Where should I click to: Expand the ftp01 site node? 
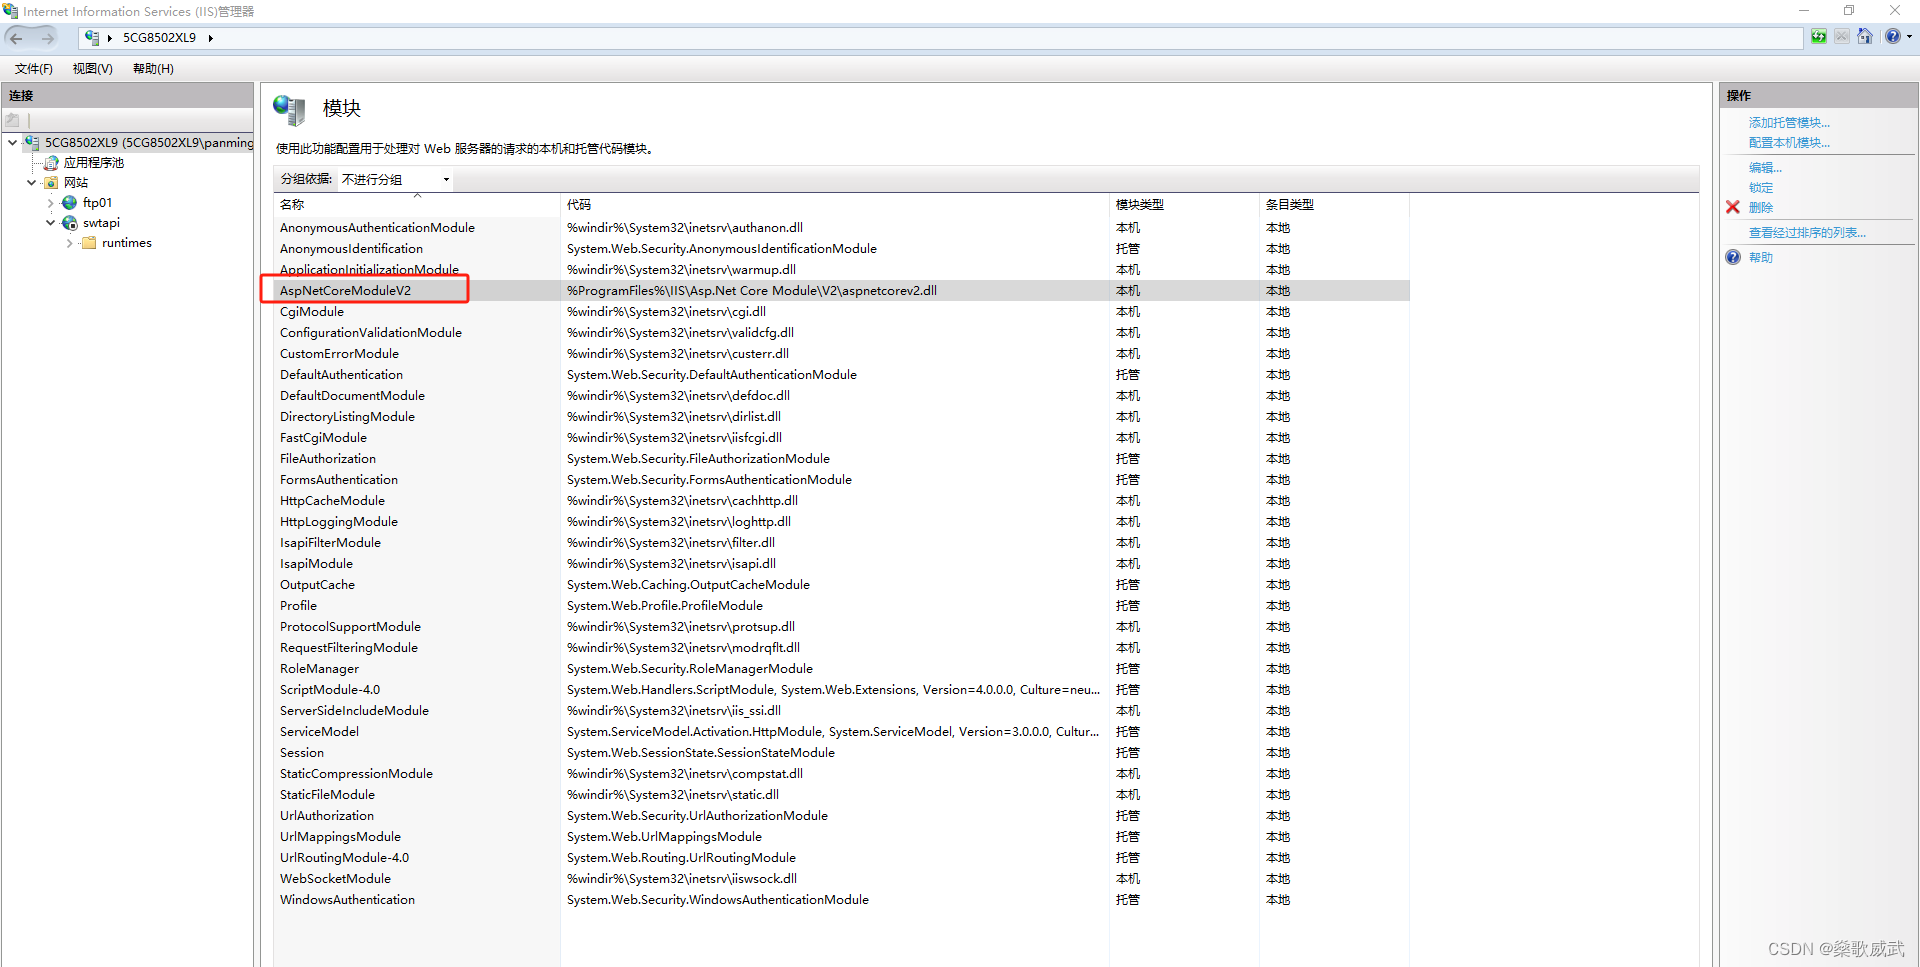(x=51, y=203)
